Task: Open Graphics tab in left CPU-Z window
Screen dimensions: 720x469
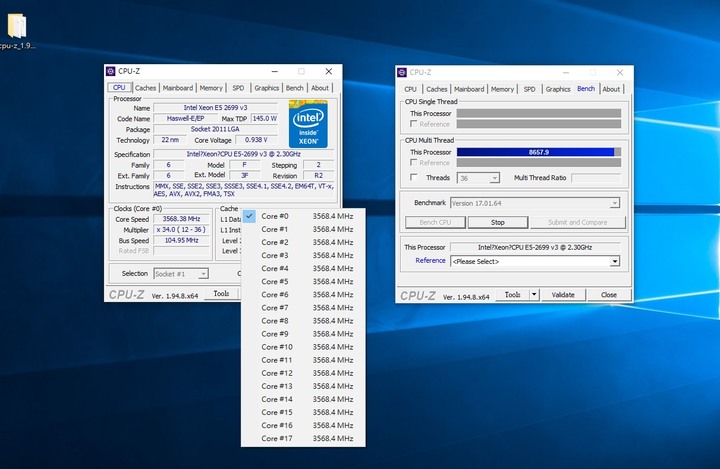Action: (267, 88)
